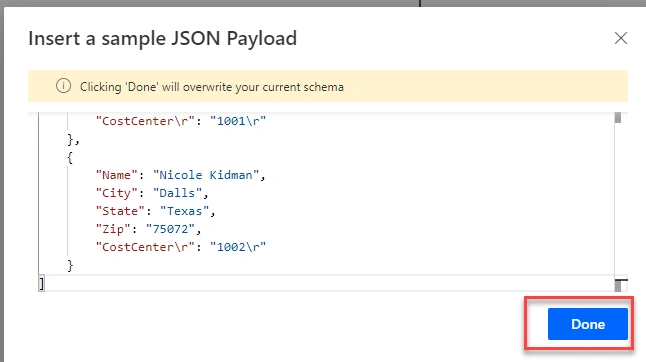Click the dialog title Insert a sample JSON Payload

coord(163,39)
